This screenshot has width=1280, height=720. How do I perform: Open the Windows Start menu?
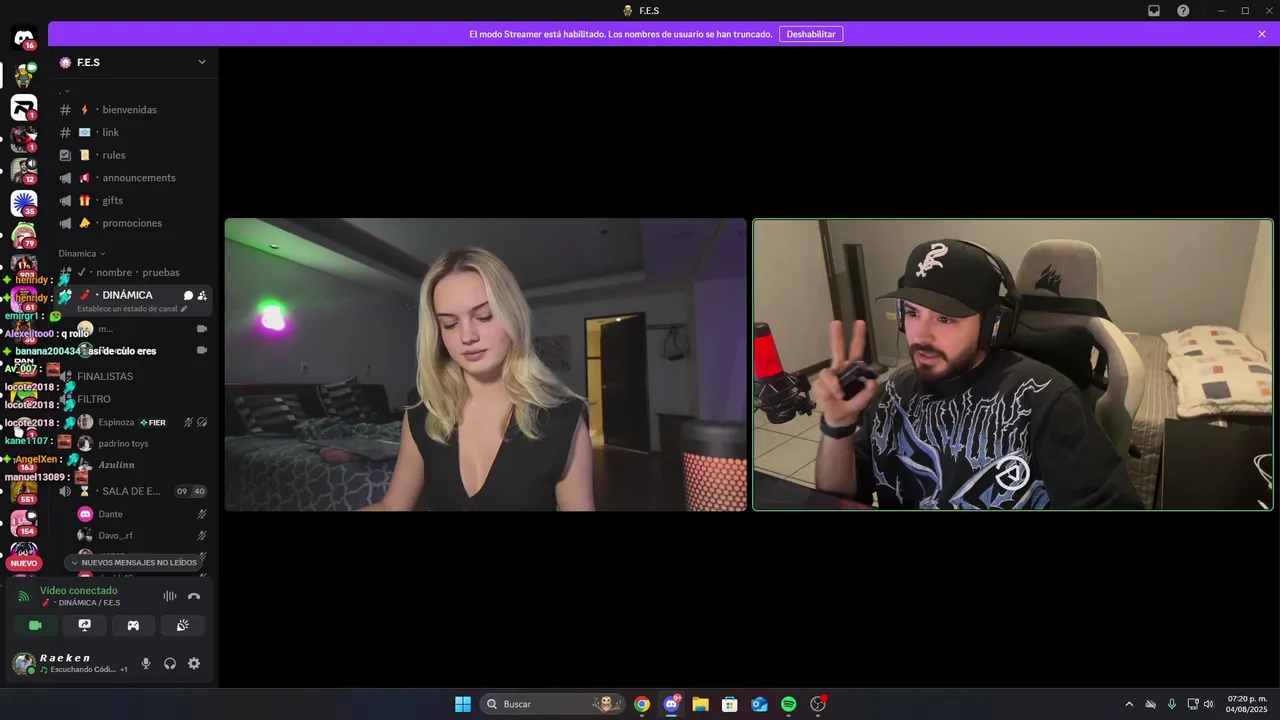coord(463,704)
